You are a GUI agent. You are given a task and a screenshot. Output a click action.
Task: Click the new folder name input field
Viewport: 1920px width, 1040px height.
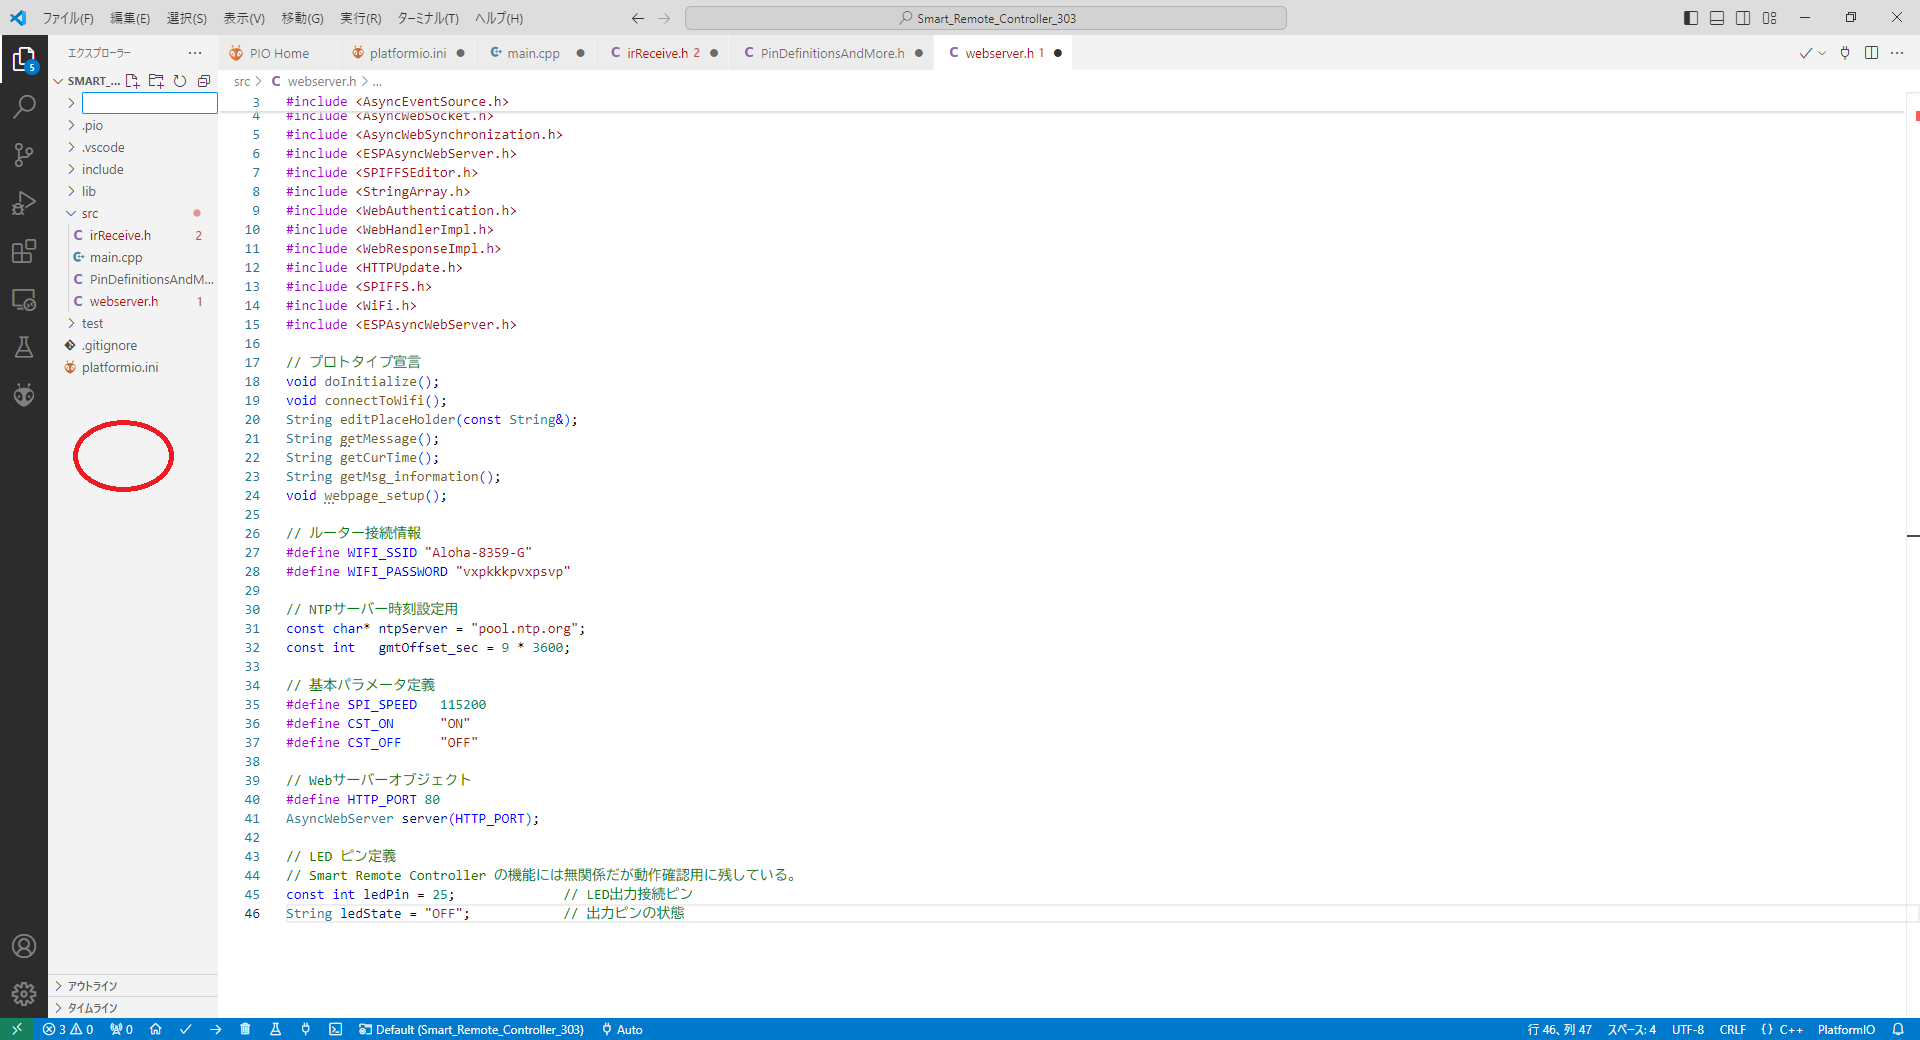[x=149, y=103]
